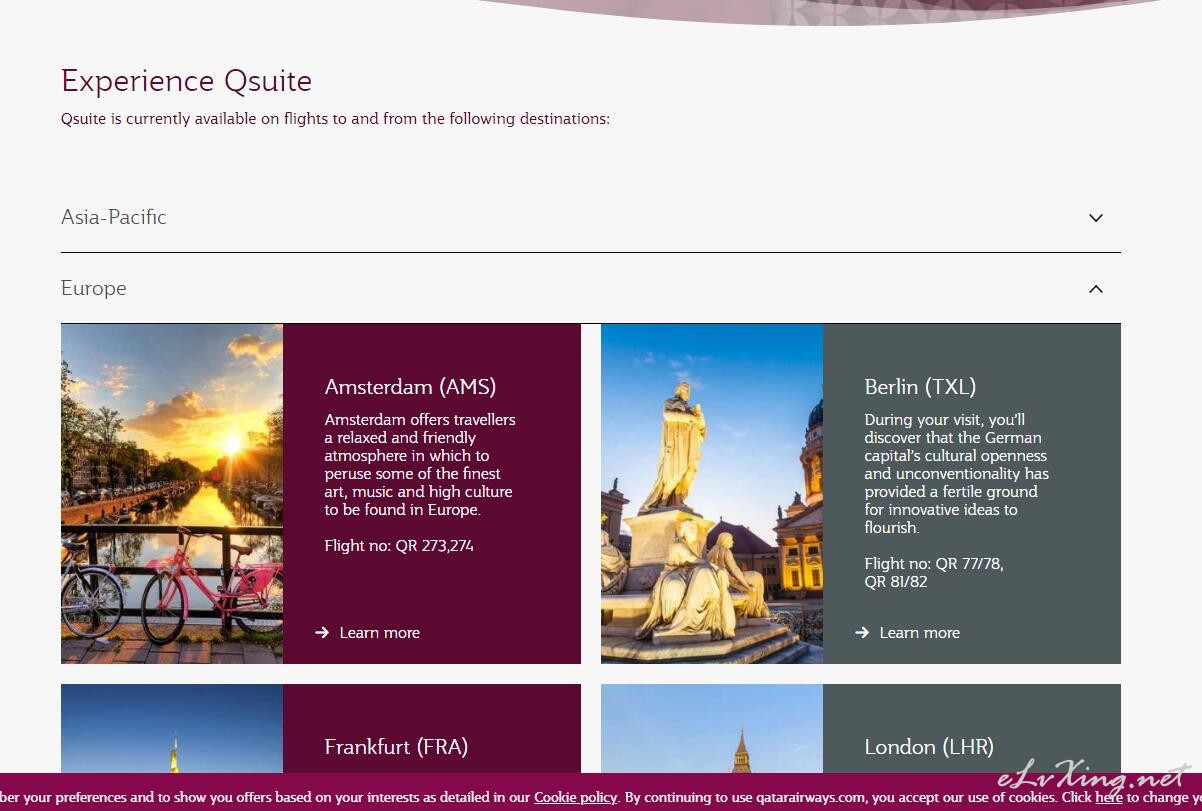Click the 'Flight no: QR 273,274' text

click(399, 546)
